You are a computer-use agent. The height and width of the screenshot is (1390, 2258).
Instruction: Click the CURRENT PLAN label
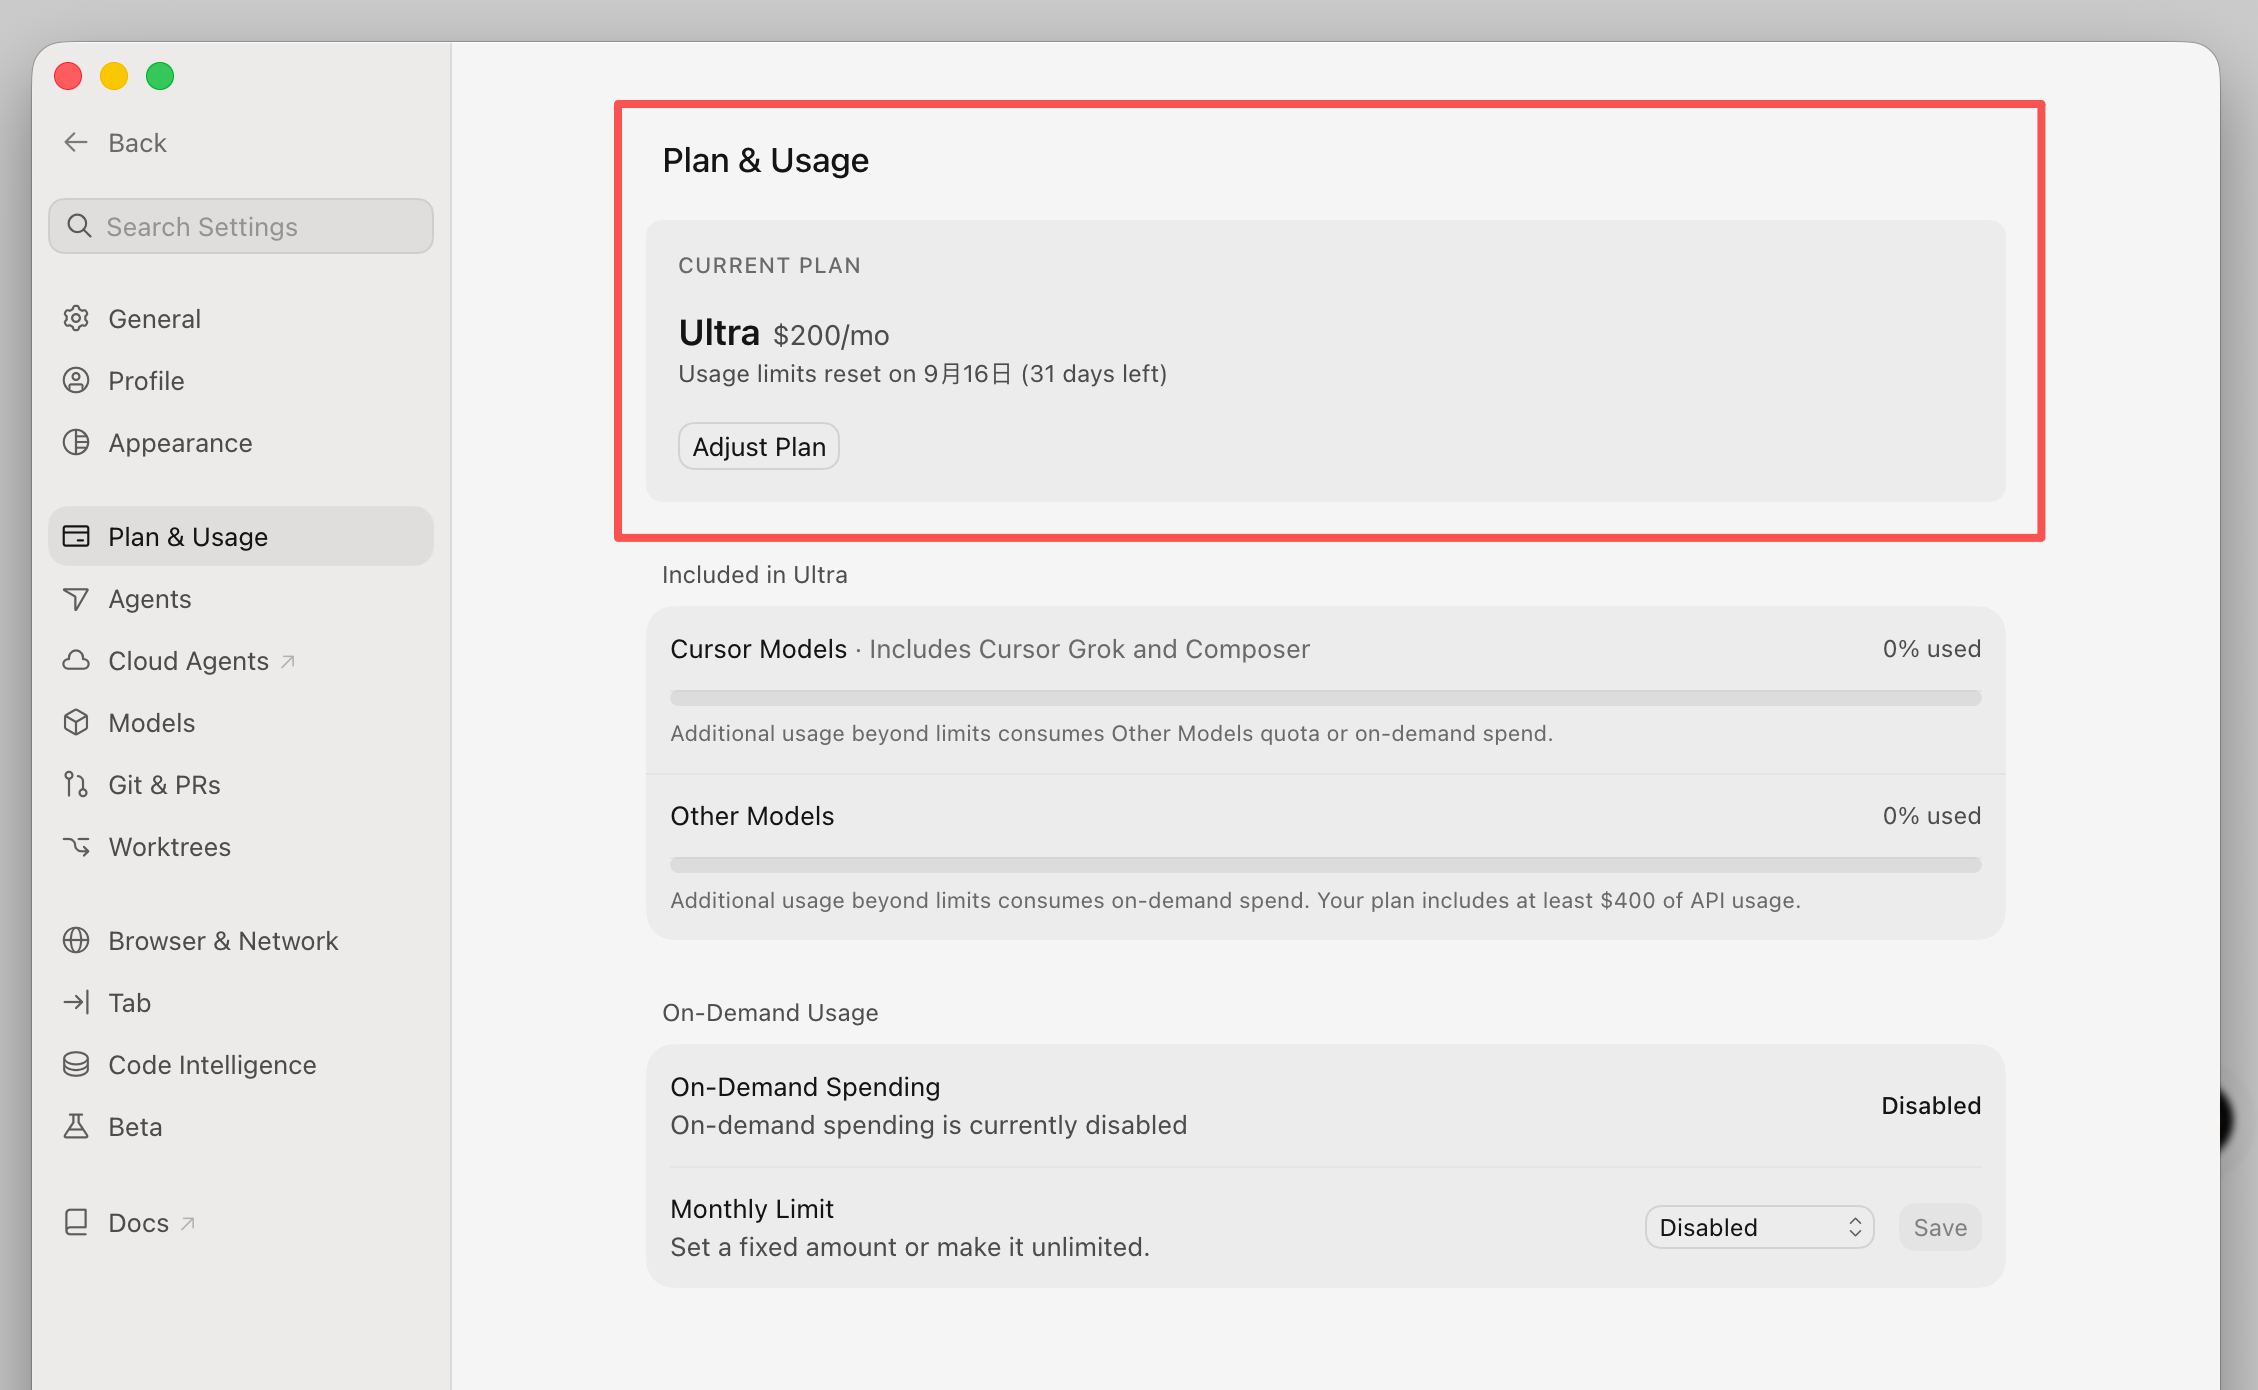(770, 266)
